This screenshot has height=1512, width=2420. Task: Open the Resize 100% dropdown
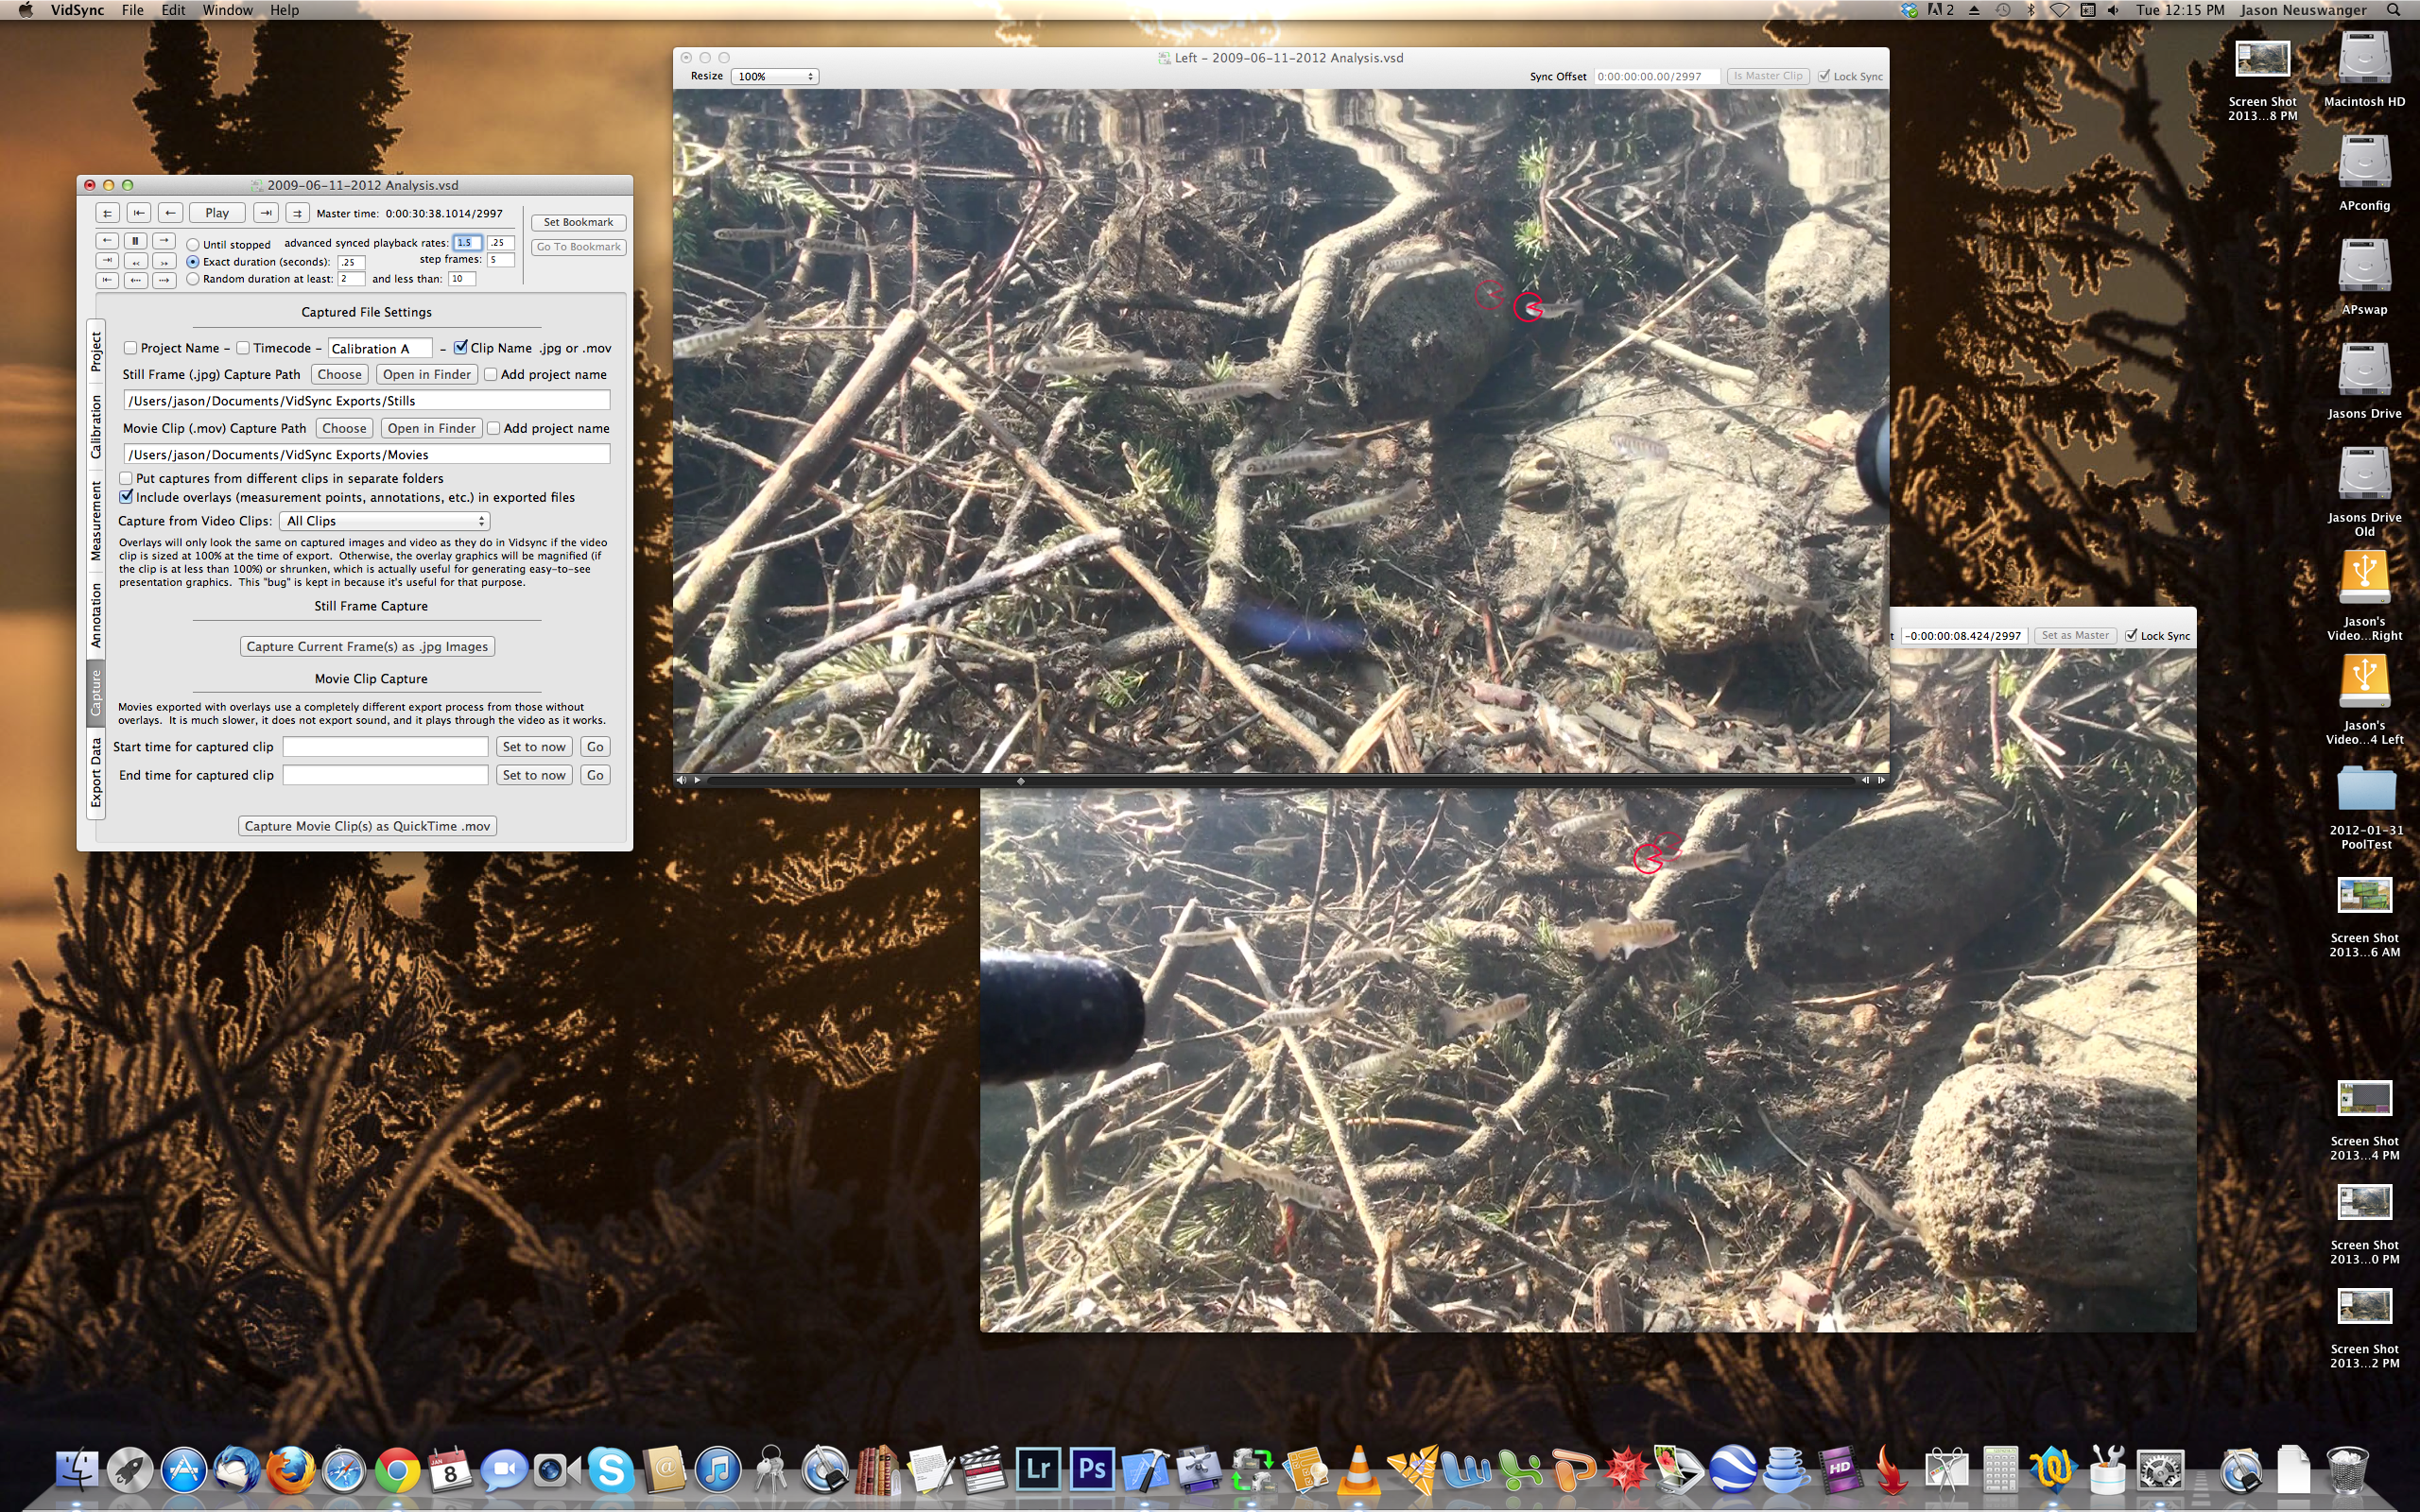(x=775, y=76)
